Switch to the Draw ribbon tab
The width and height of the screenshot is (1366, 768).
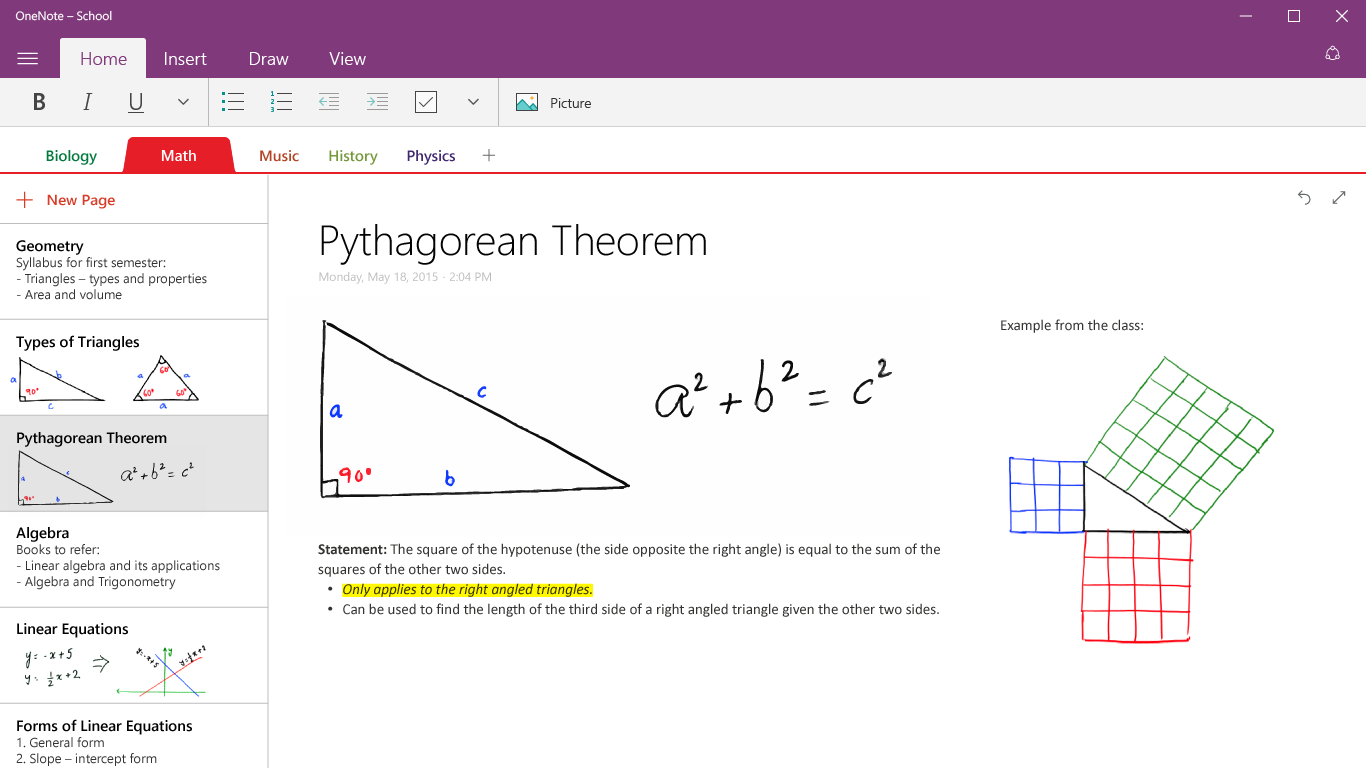267,58
